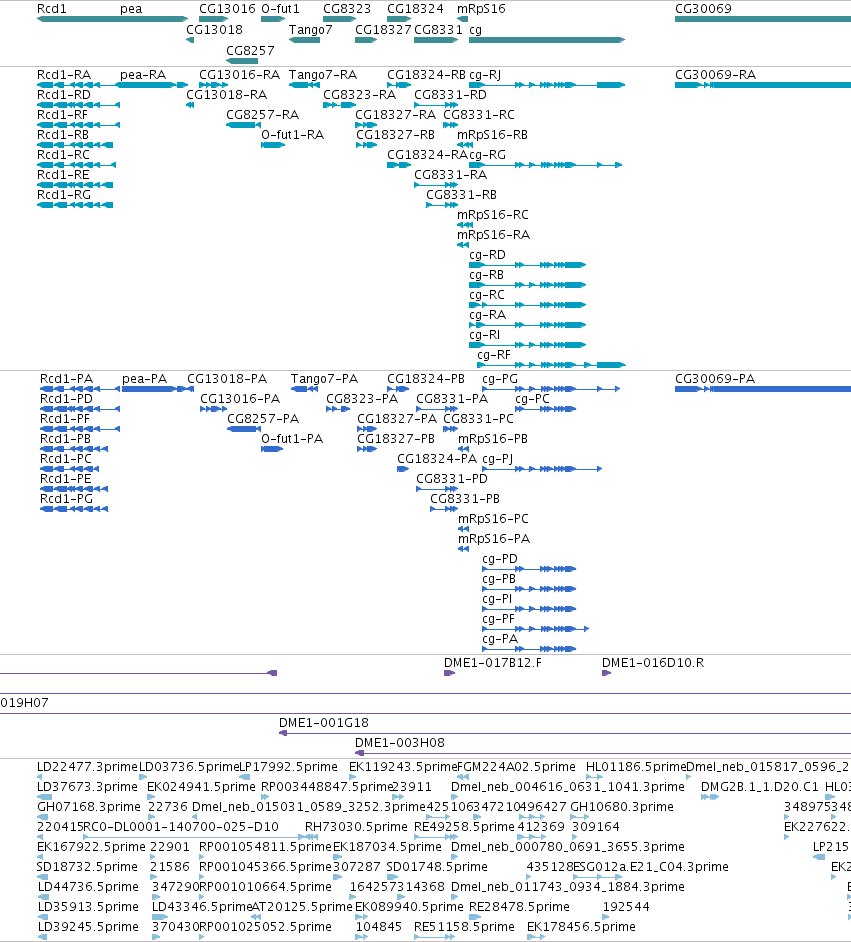The width and height of the screenshot is (851, 942).
Task: Select the cg-PG protein label
Action: click(x=500, y=378)
